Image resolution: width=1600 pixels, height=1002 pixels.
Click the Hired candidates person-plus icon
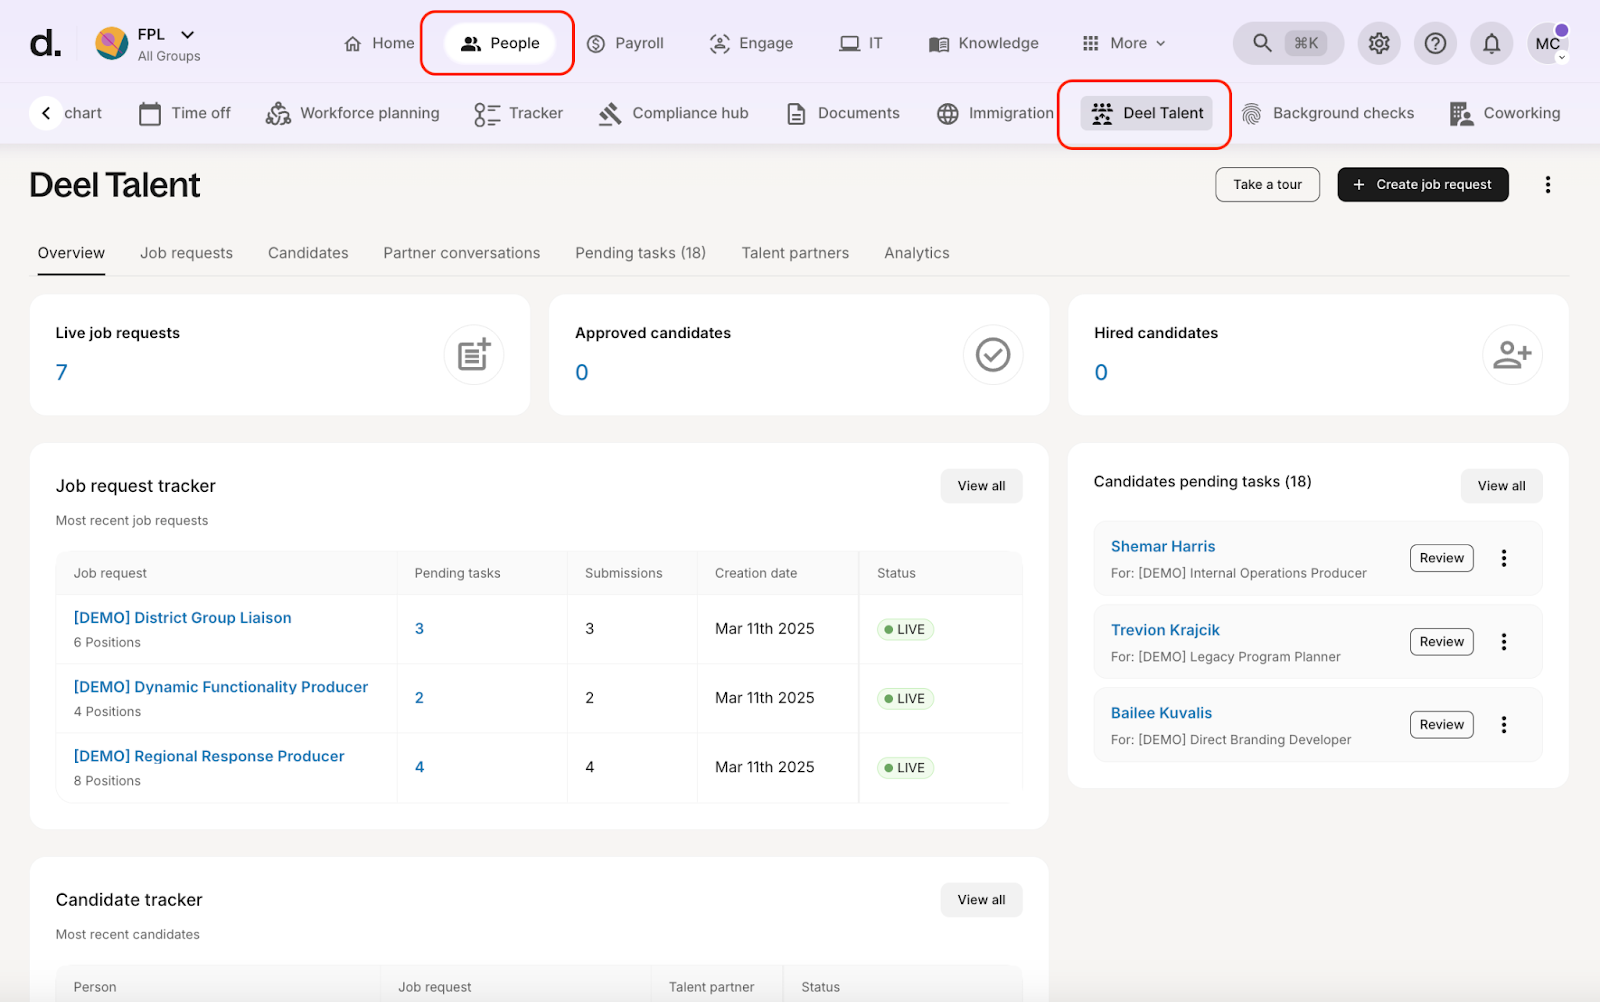(x=1512, y=355)
